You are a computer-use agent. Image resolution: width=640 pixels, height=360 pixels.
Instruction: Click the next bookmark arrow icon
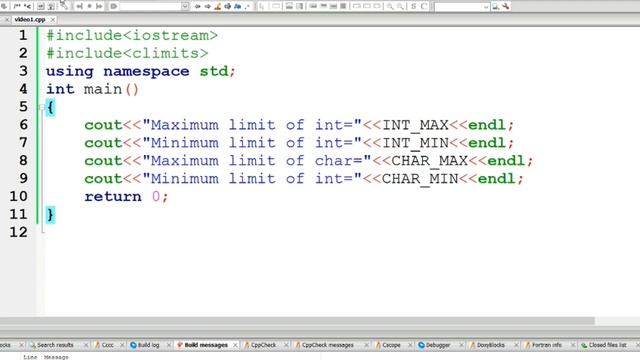pyautogui.click(x=99, y=6)
